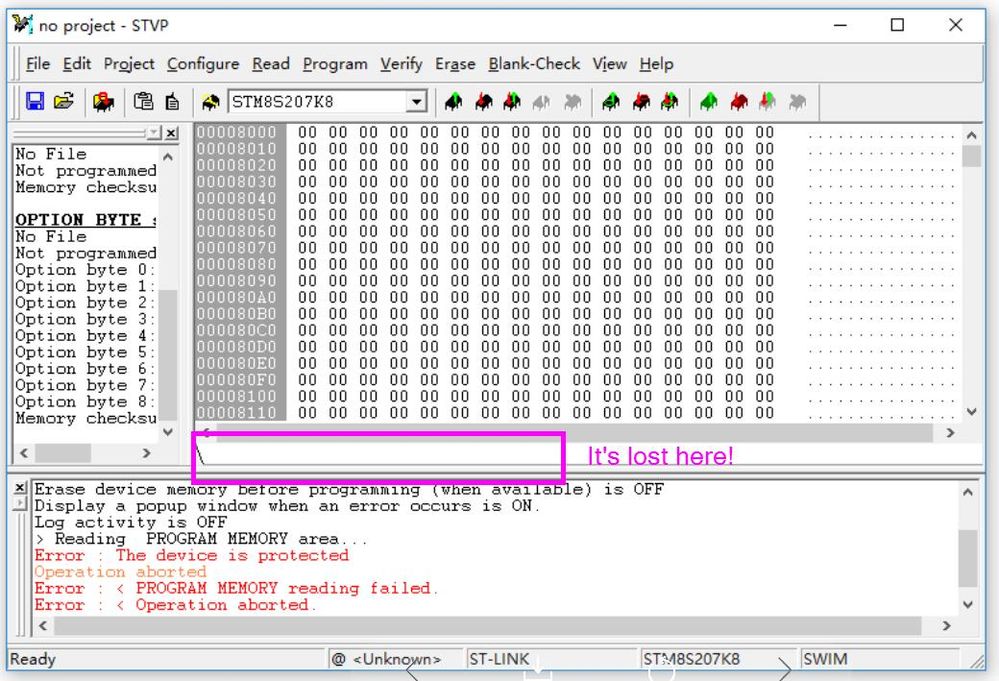Open the Read menu
Image resolution: width=999 pixels, height=681 pixels.
[x=271, y=64]
